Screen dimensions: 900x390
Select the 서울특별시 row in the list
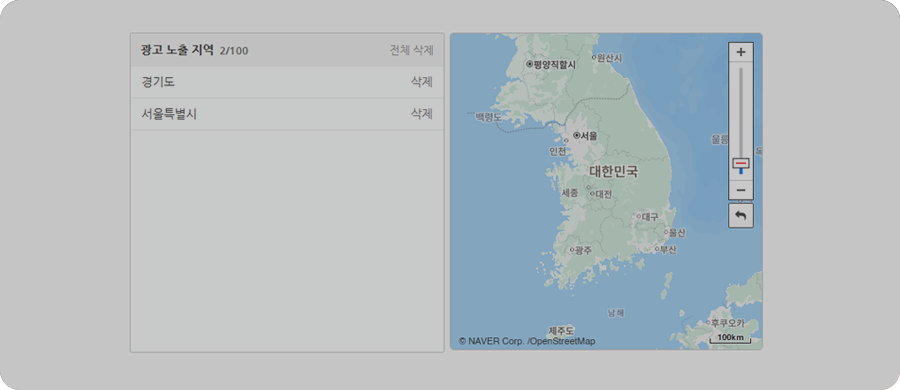click(287, 114)
